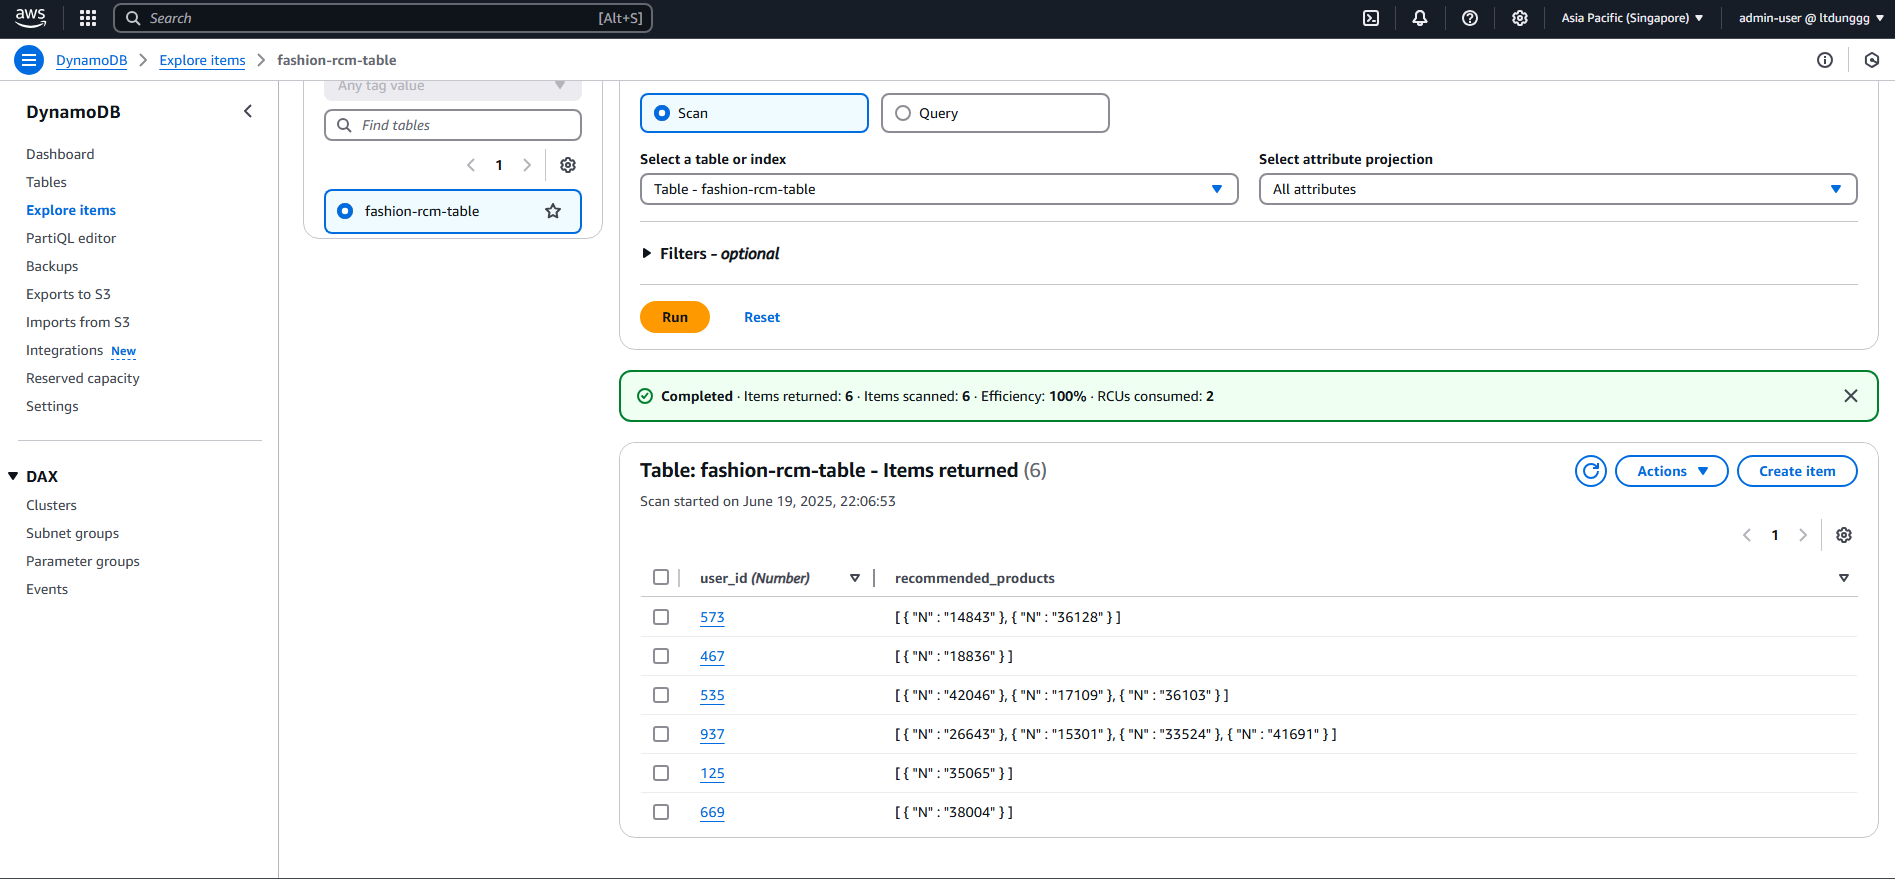Open the notifications bell
The height and width of the screenshot is (879, 1895).
point(1420,18)
